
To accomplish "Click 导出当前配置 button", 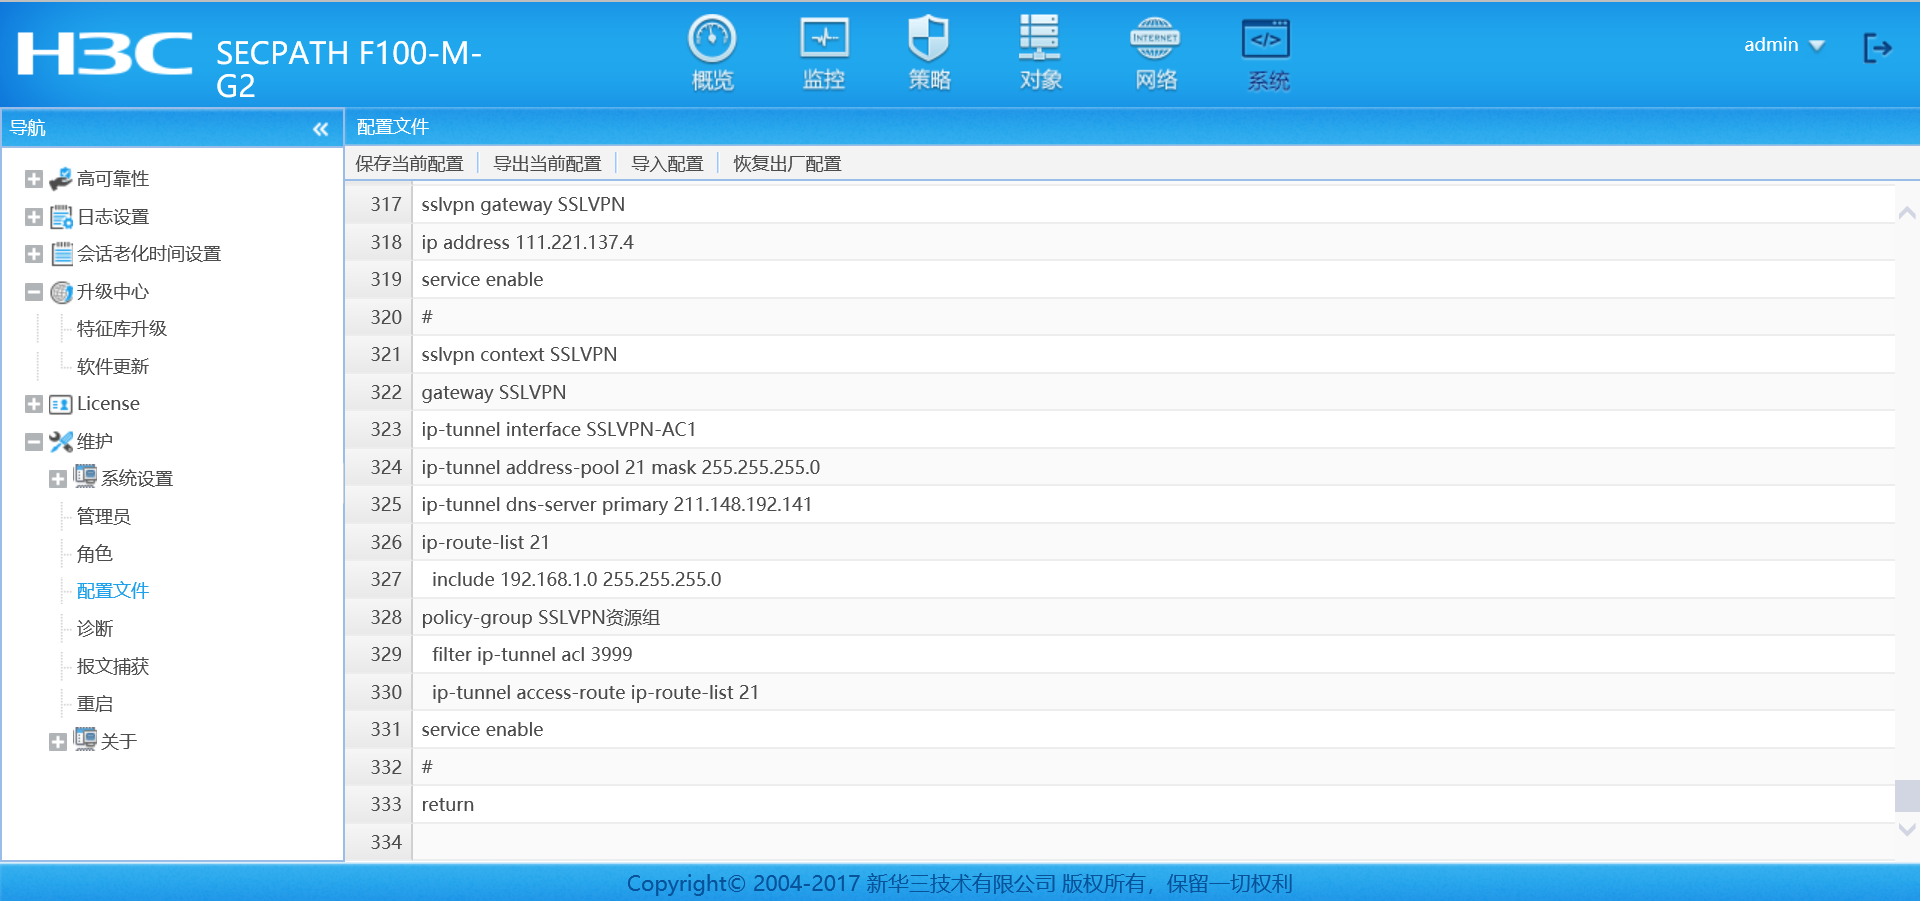I will tap(547, 164).
